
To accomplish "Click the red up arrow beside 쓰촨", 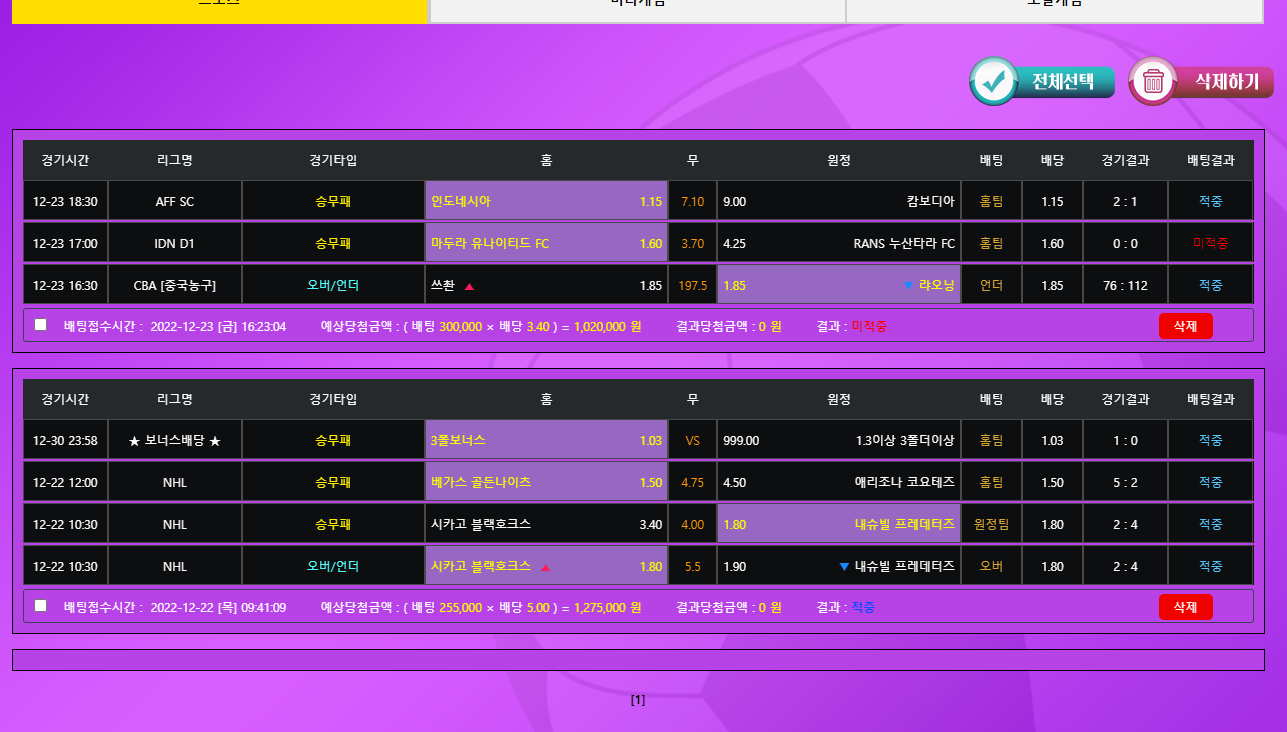I will [x=469, y=286].
